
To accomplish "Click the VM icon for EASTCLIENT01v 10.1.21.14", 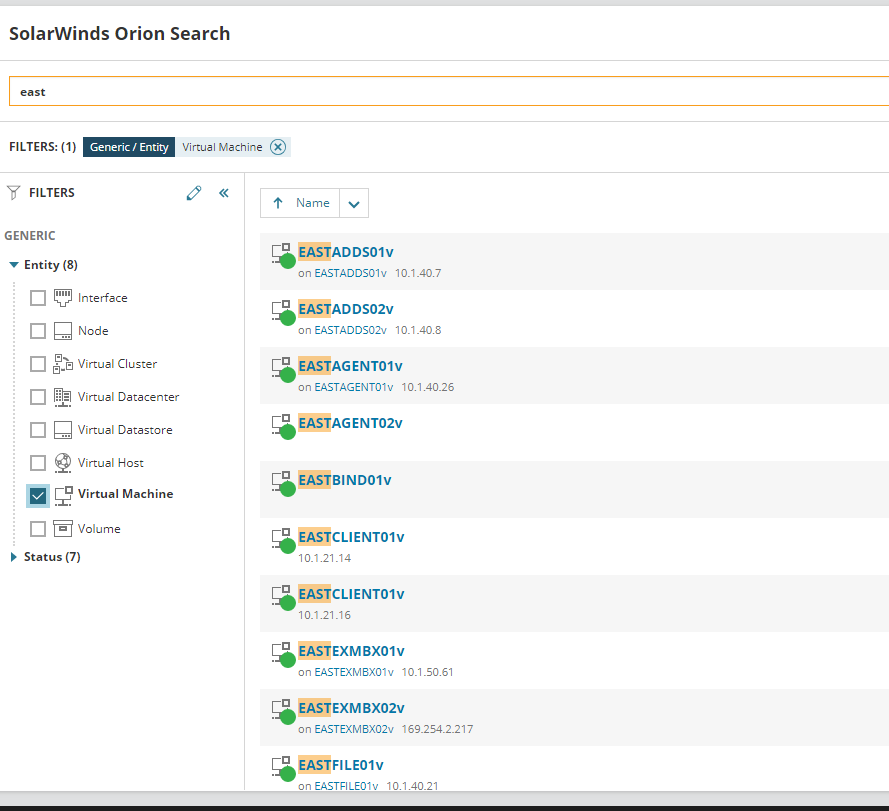I will [283, 541].
